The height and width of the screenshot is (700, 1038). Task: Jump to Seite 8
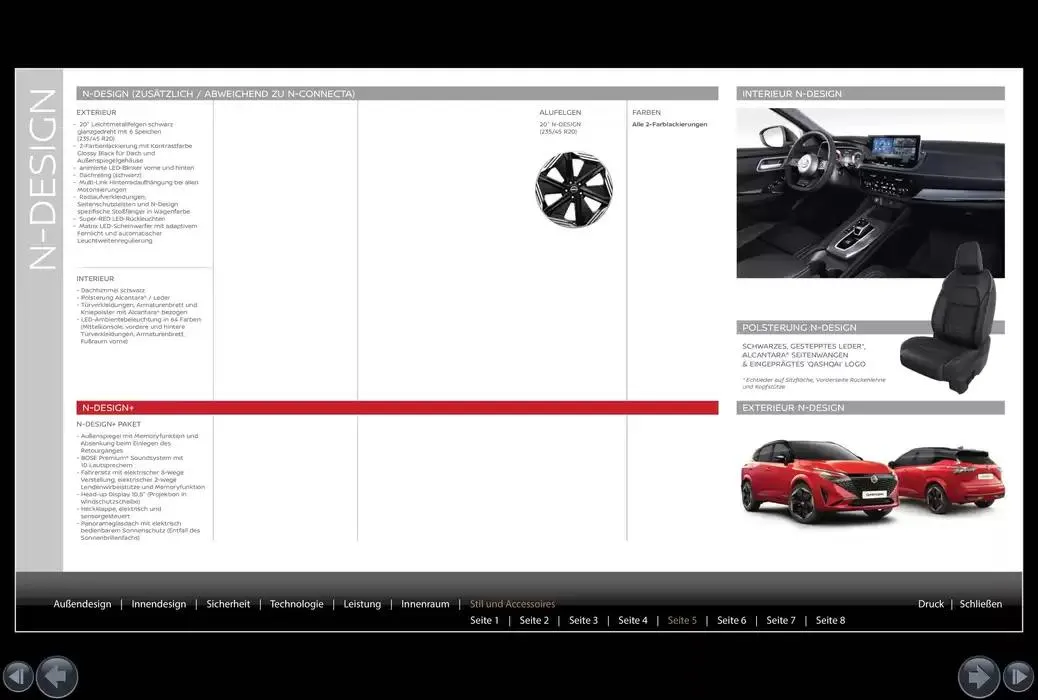pos(830,621)
